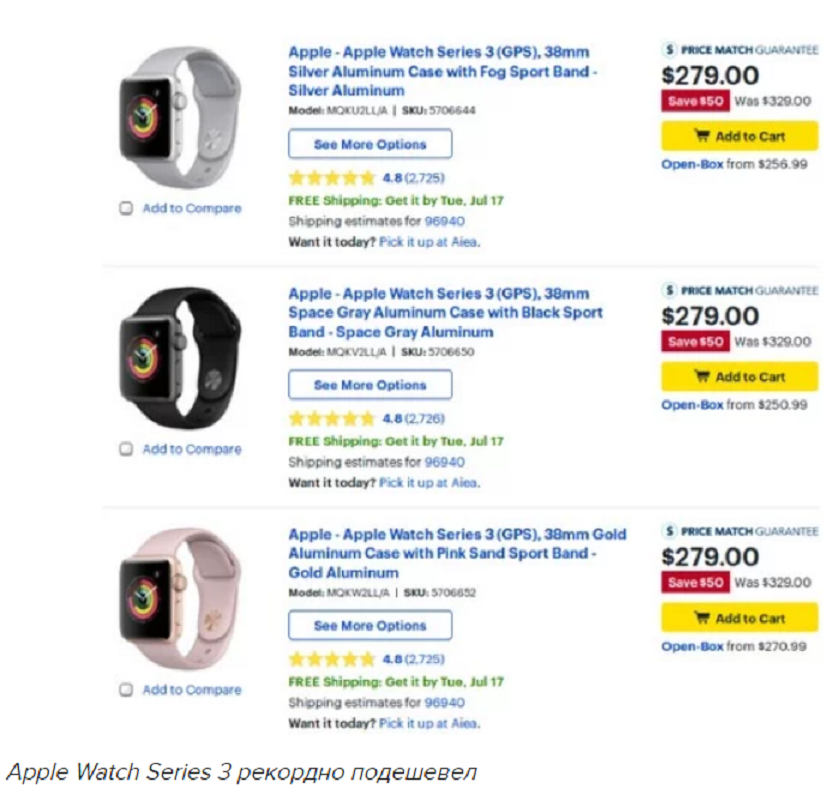This screenshot has height=794, width=825.
Task: See More Options for Black Sport Band watch
Action: click(370, 385)
